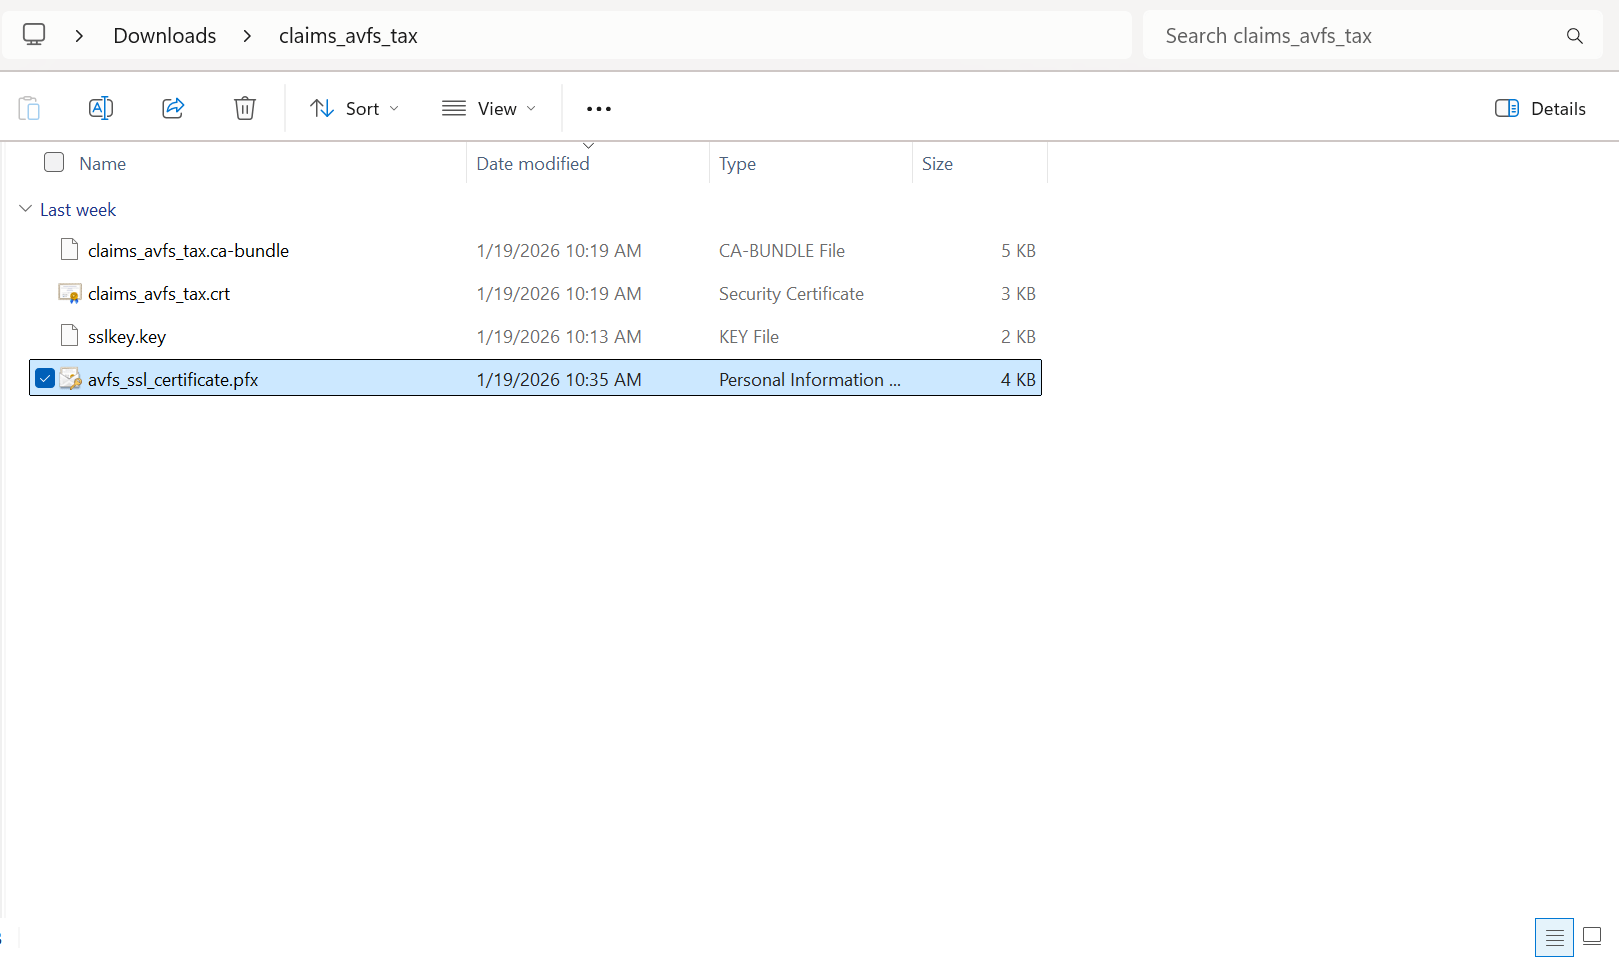Collapse the Last week group
Image resolution: width=1619 pixels, height=957 pixels.
(x=26, y=209)
